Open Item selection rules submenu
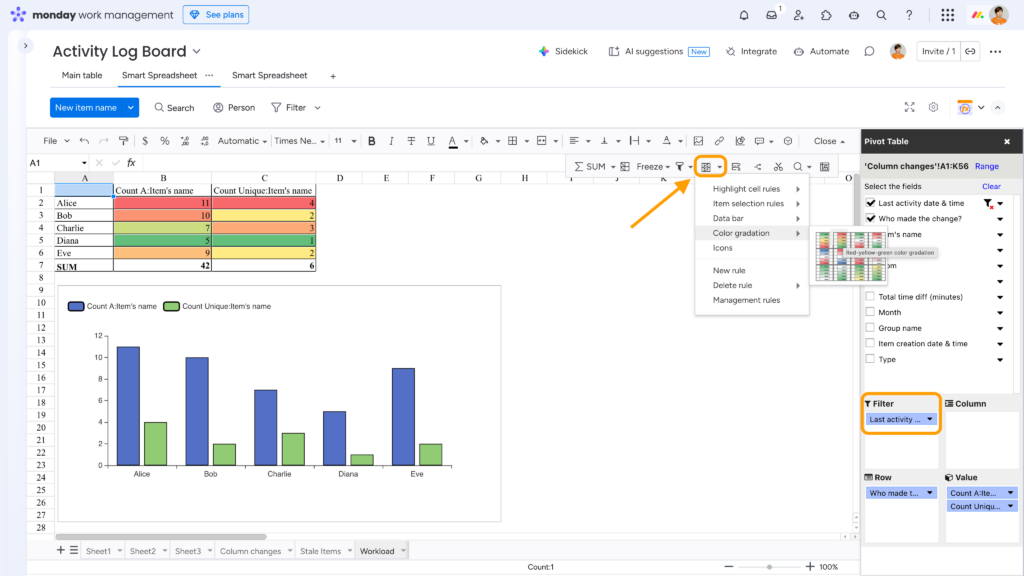The width and height of the screenshot is (1024, 576). coord(752,204)
